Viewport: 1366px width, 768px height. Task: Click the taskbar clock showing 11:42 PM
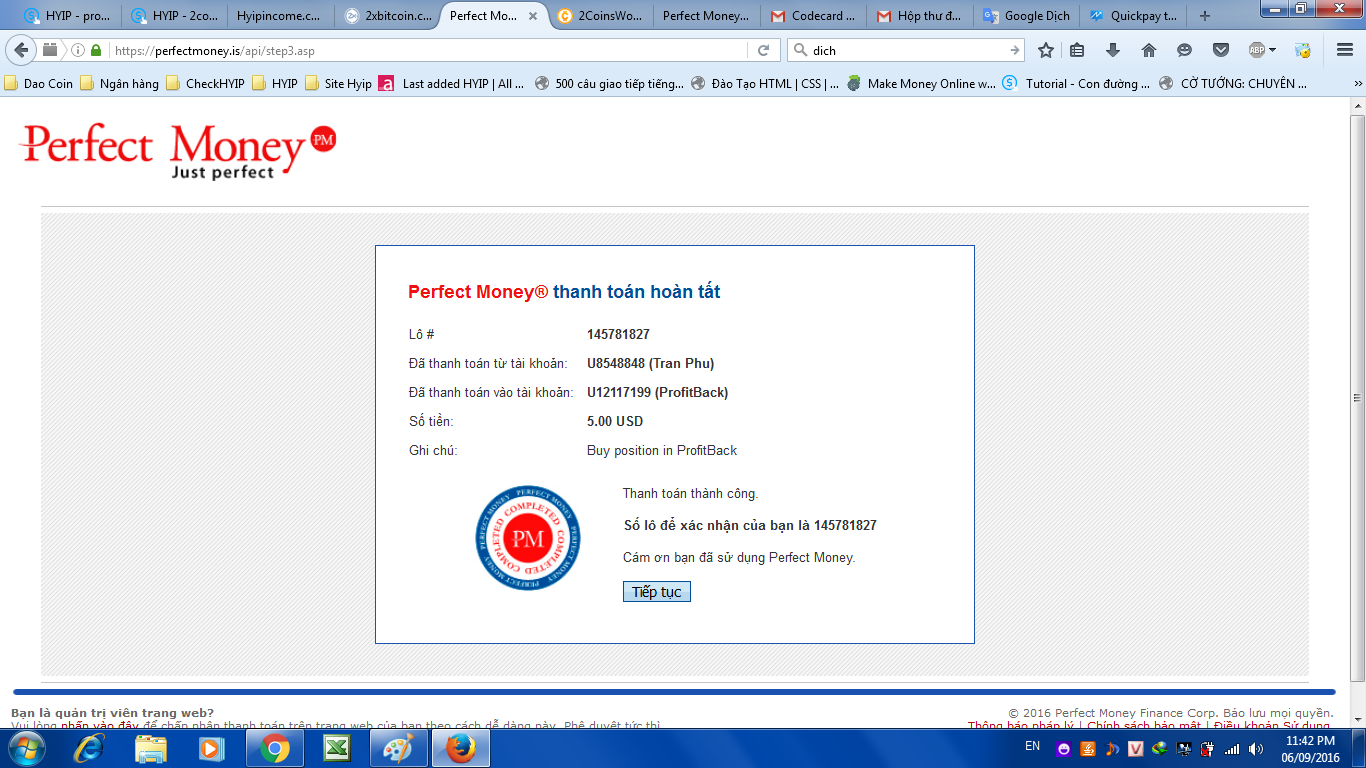click(x=1310, y=748)
